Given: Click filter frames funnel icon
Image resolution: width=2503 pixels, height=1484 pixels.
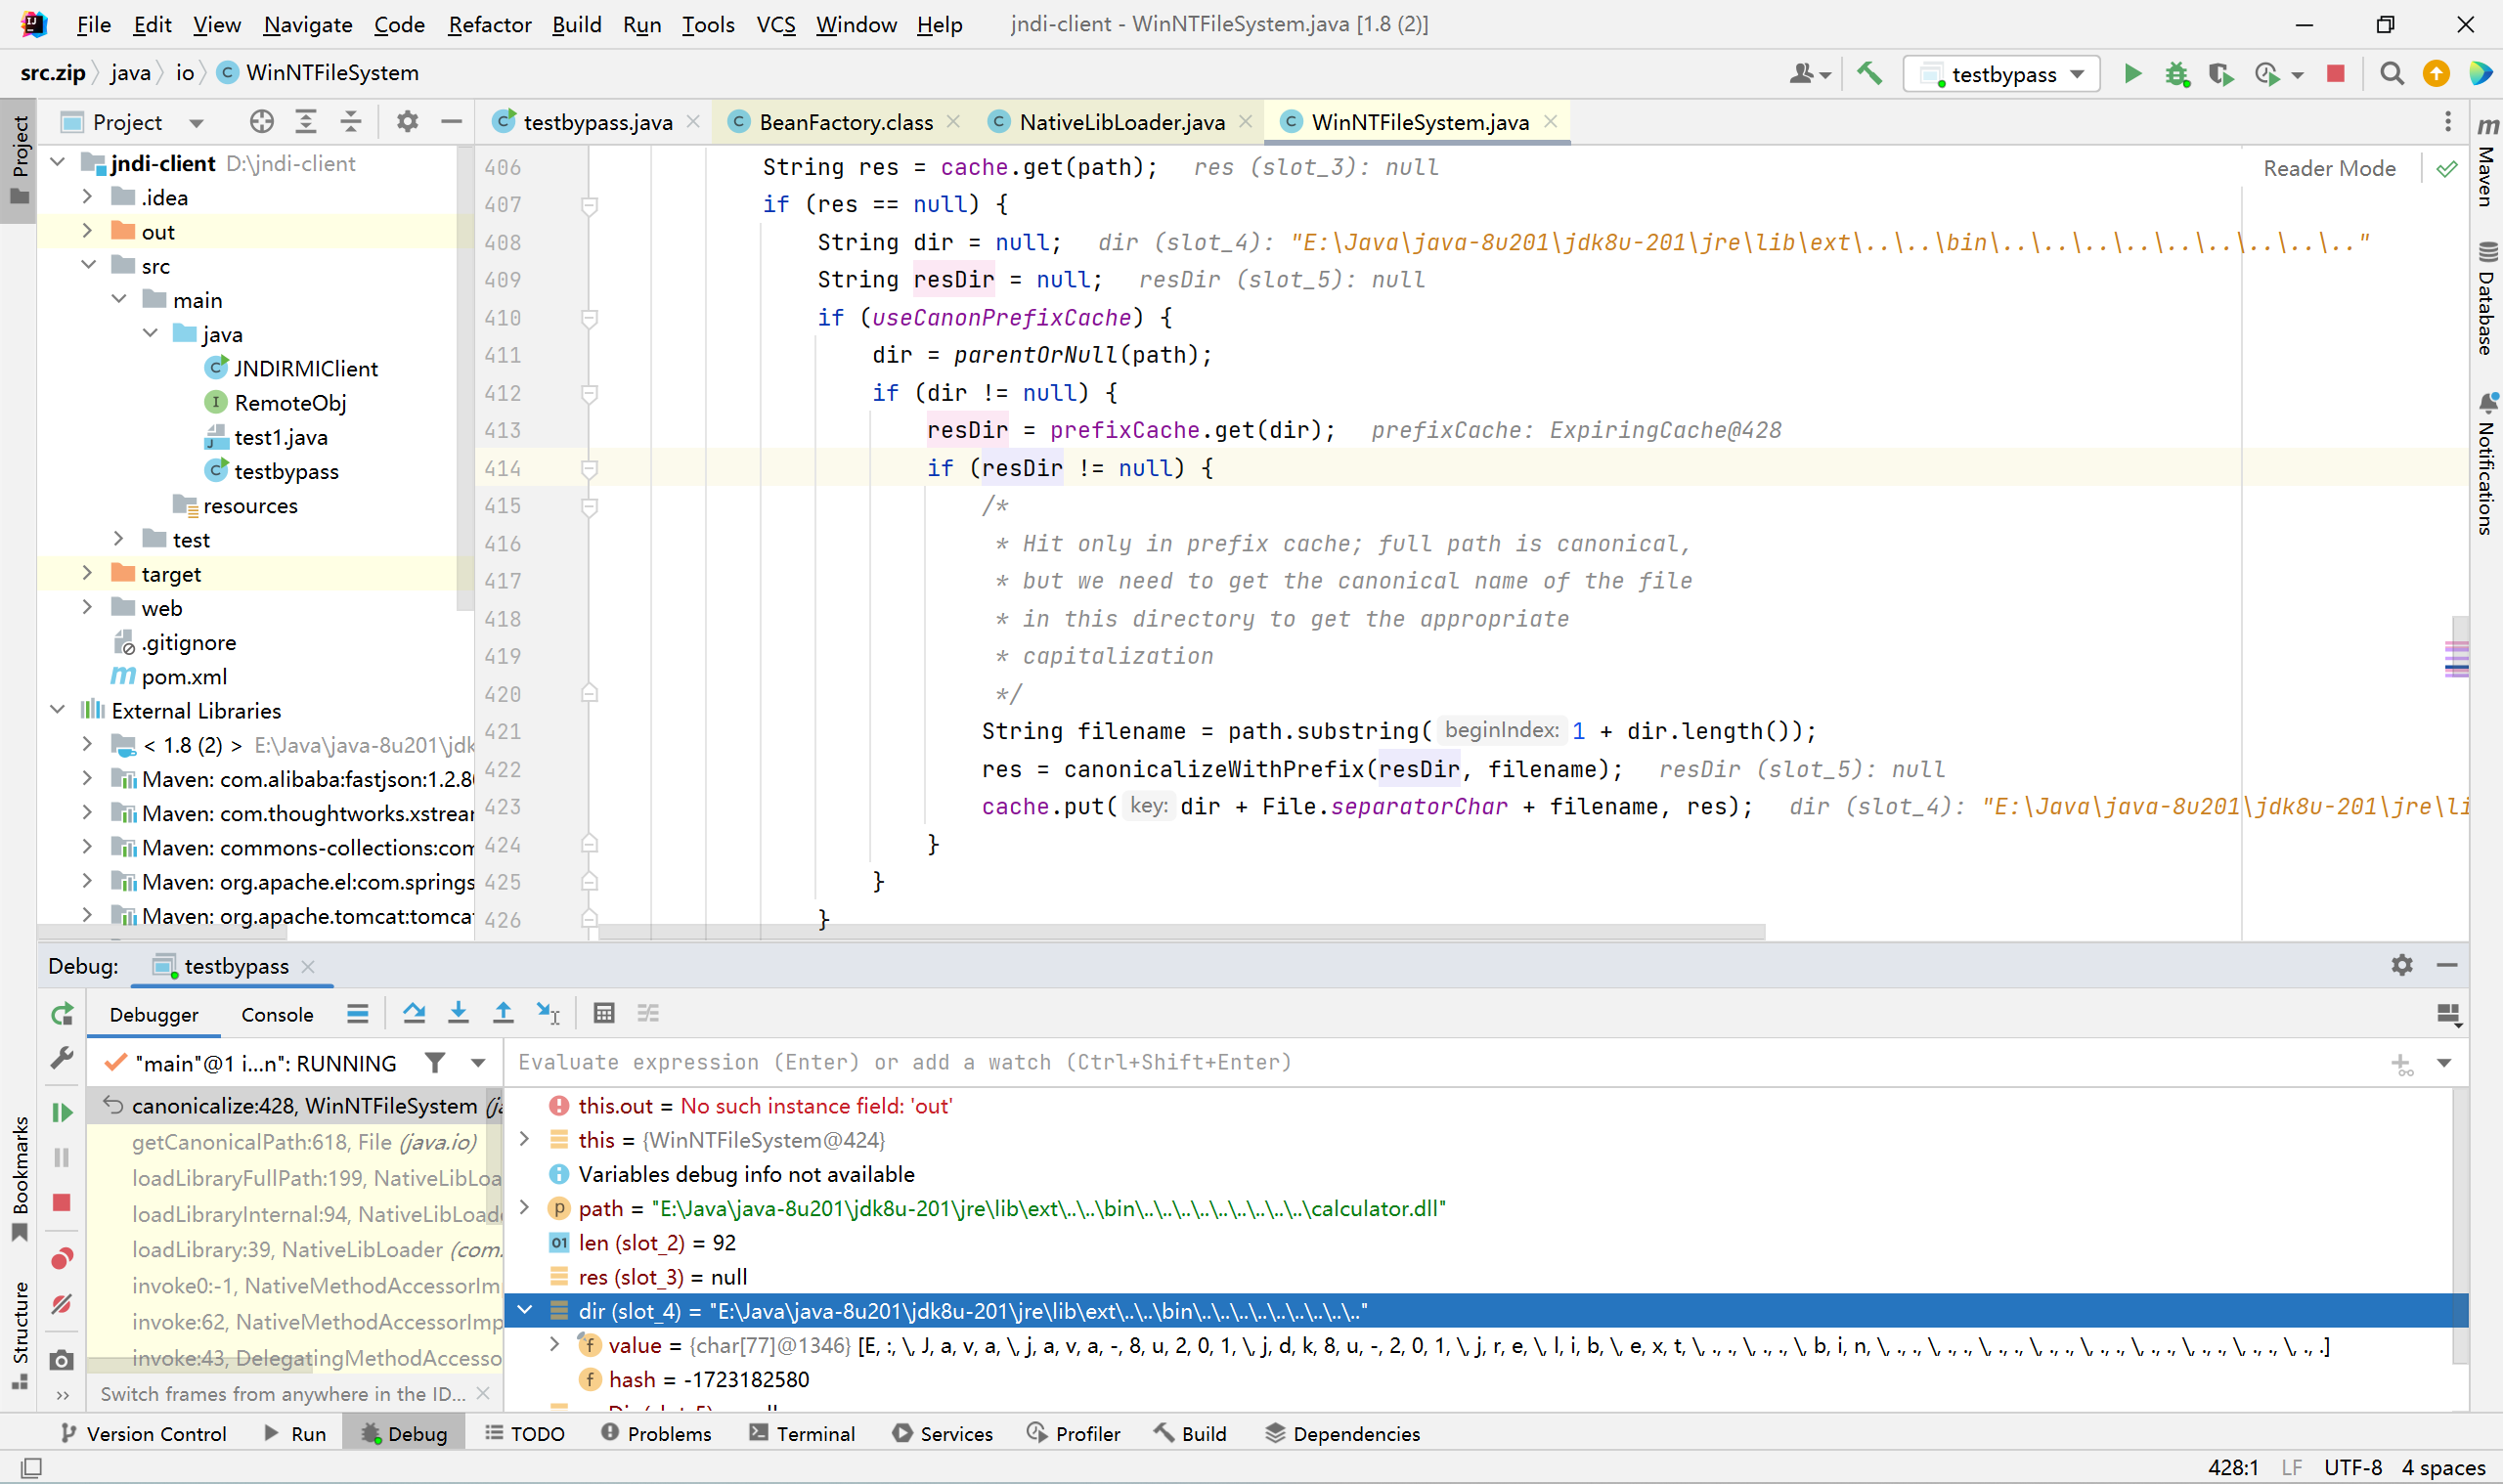Looking at the screenshot, I should (x=435, y=1063).
